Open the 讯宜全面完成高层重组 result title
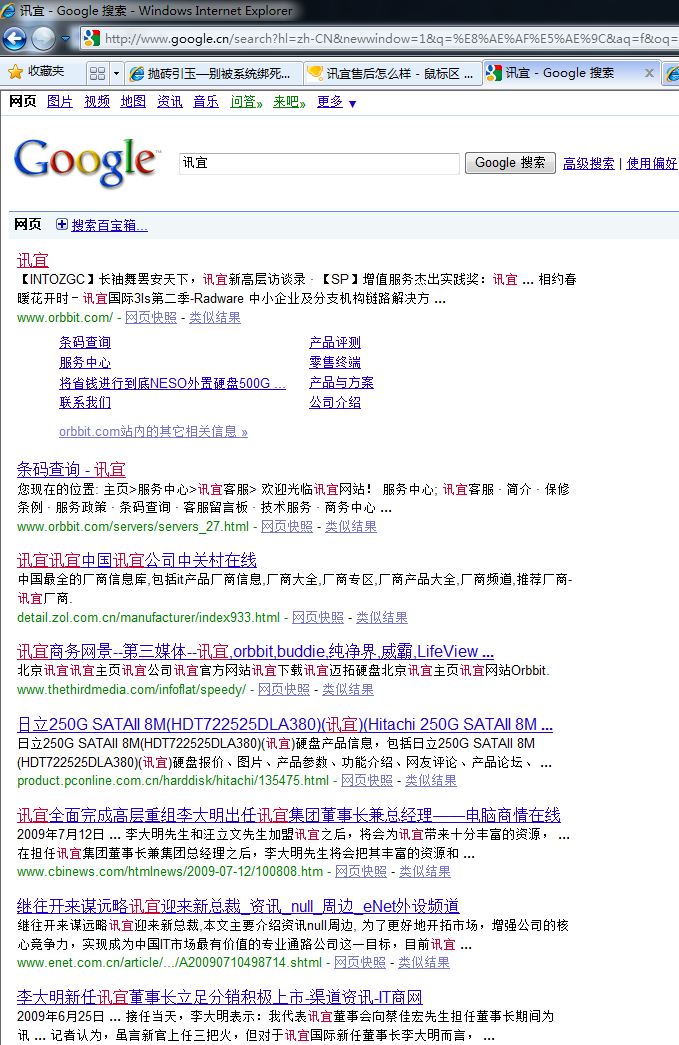The width and height of the screenshot is (679, 1045). click(x=289, y=814)
